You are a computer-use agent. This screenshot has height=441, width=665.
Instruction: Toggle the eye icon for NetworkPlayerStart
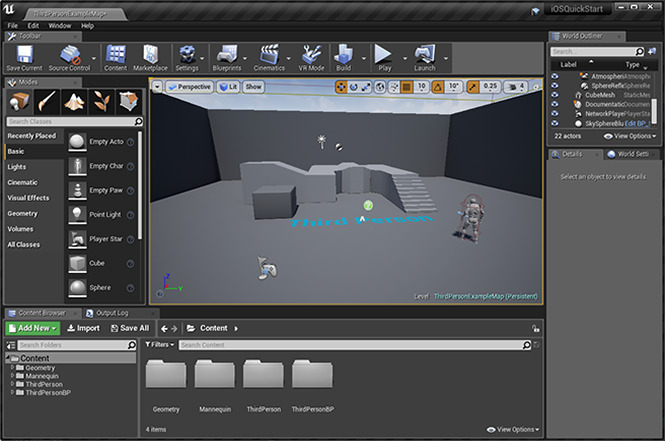[x=555, y=114]
